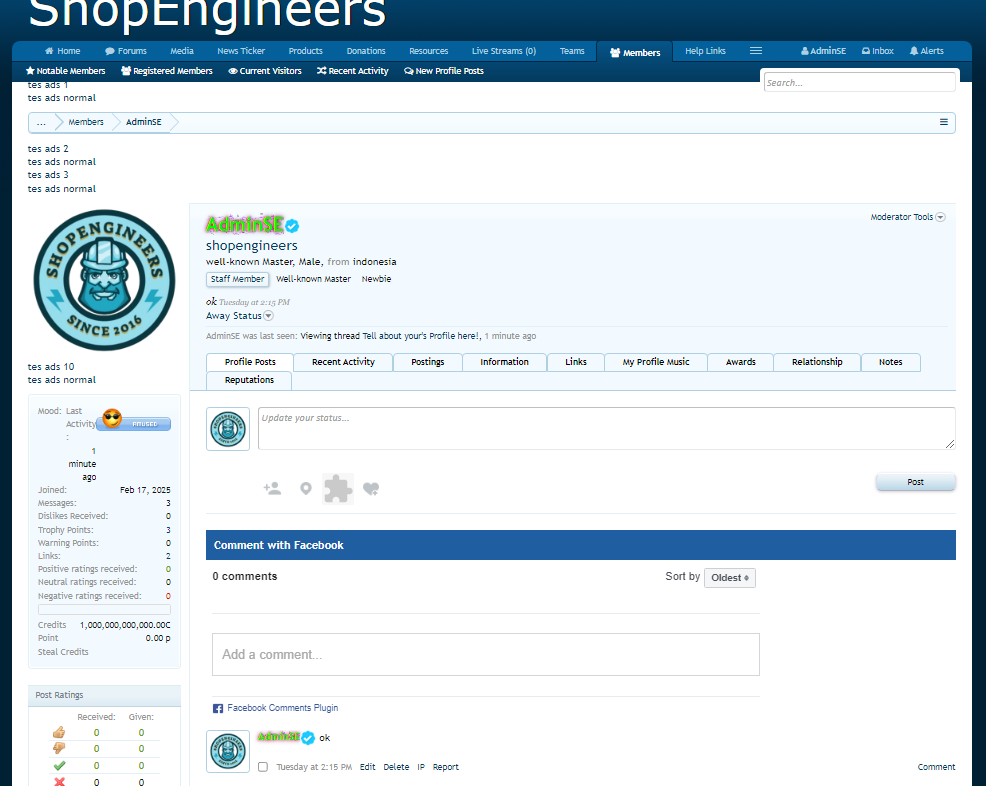Viewport: 986px width, 786px height.
Task: Open the breadcrumb bar list menu icon
Action: [943, 122]
